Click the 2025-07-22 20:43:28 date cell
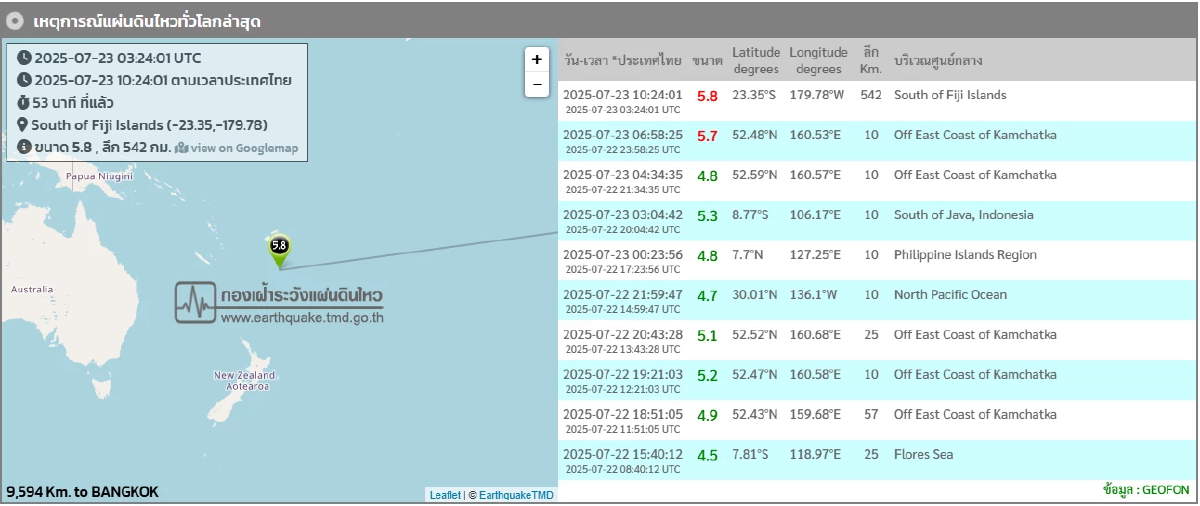 623,341
